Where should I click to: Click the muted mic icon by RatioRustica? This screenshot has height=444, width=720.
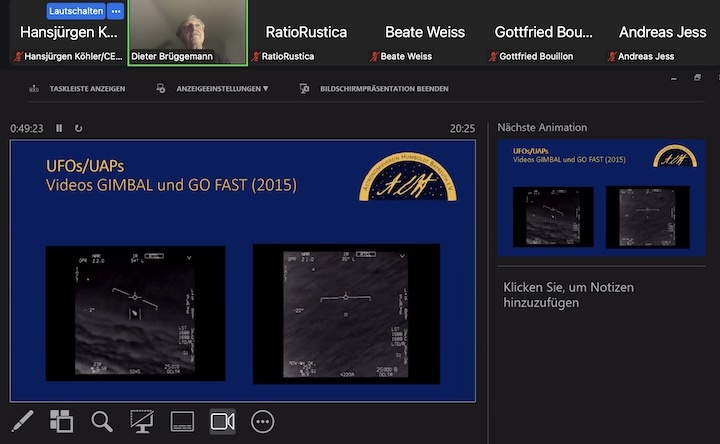click(256, 57)
